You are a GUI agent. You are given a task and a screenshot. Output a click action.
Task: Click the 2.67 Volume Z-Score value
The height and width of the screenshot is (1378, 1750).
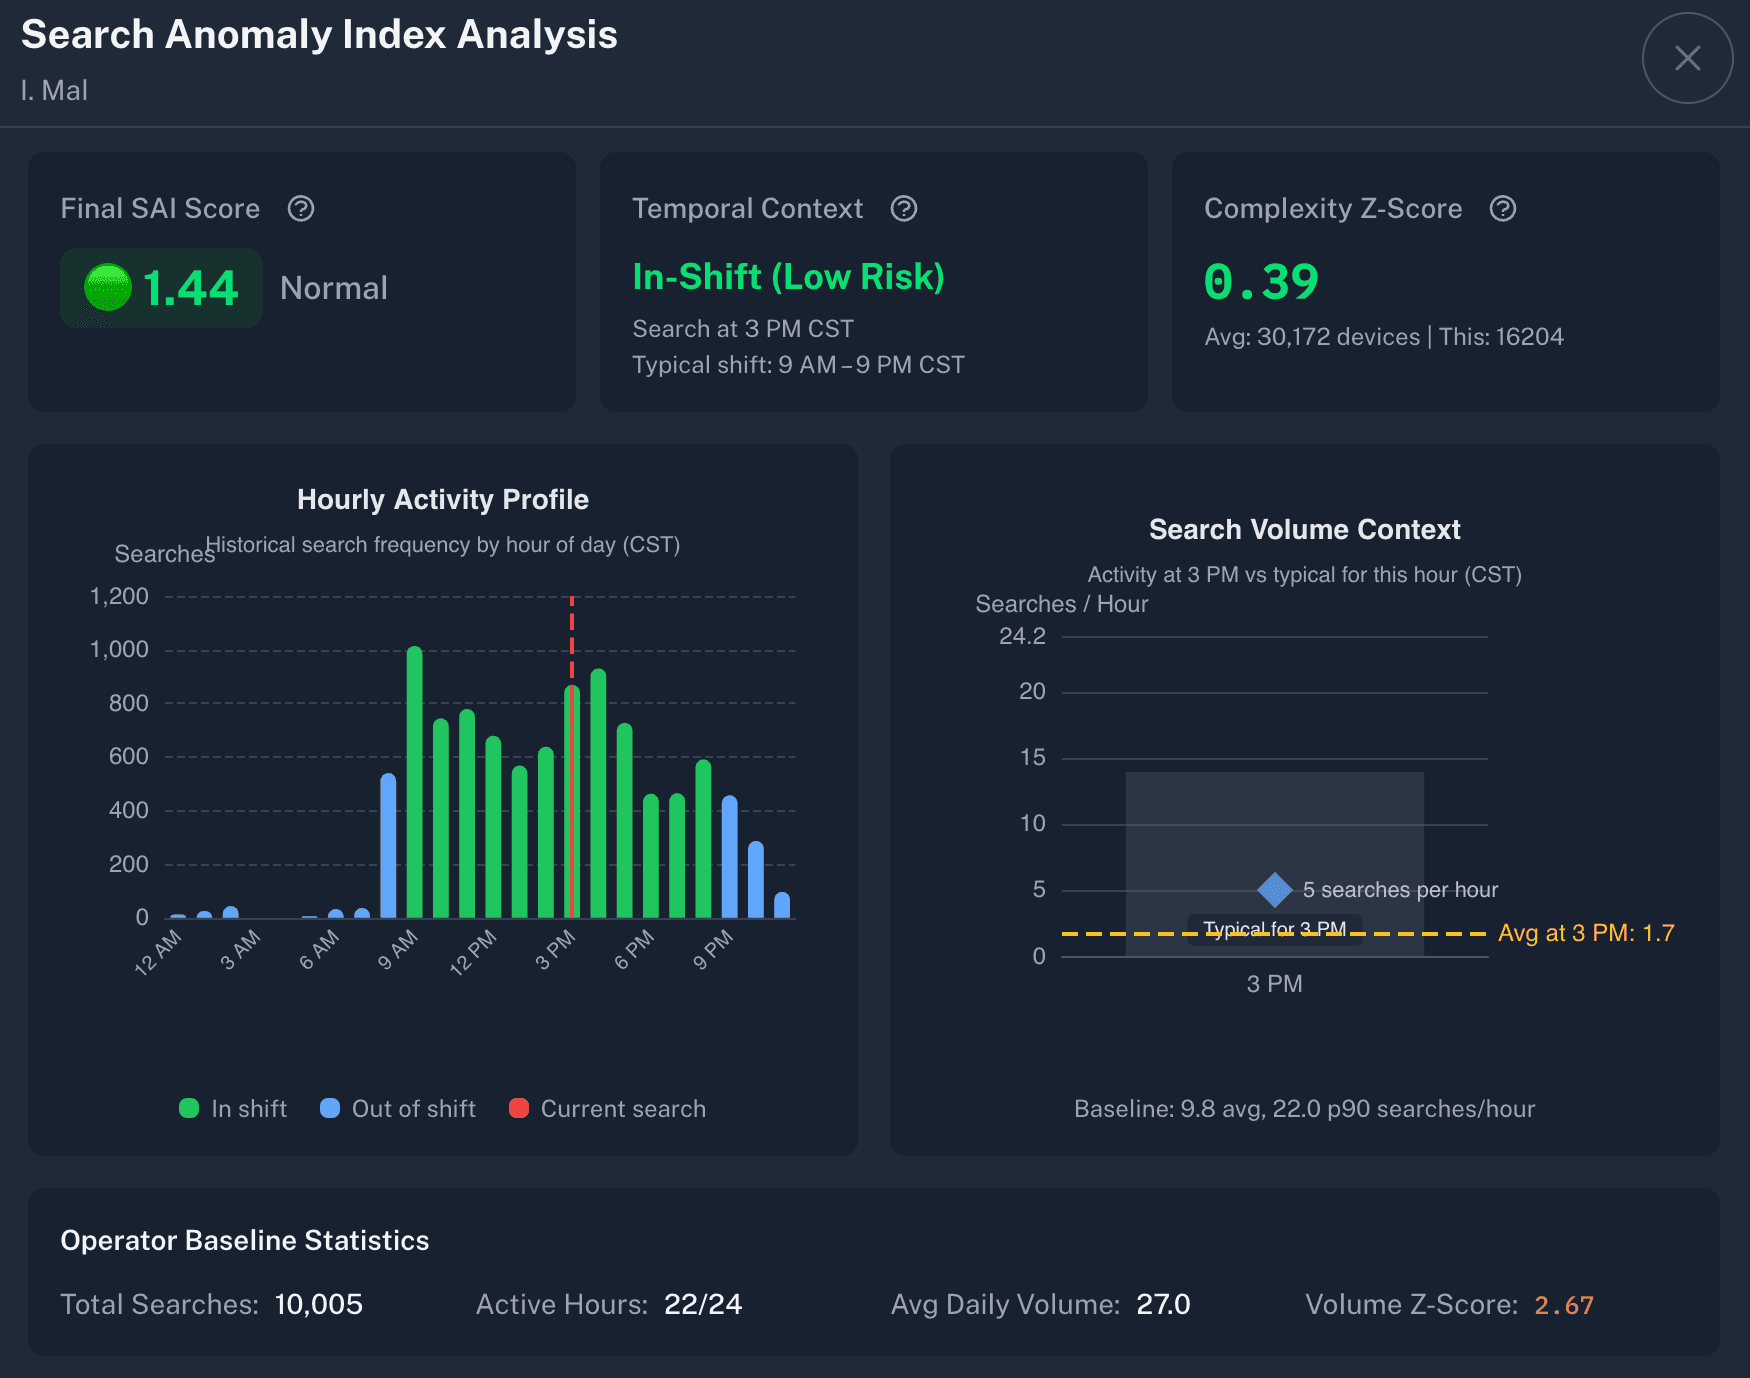pos(1563,1305)
